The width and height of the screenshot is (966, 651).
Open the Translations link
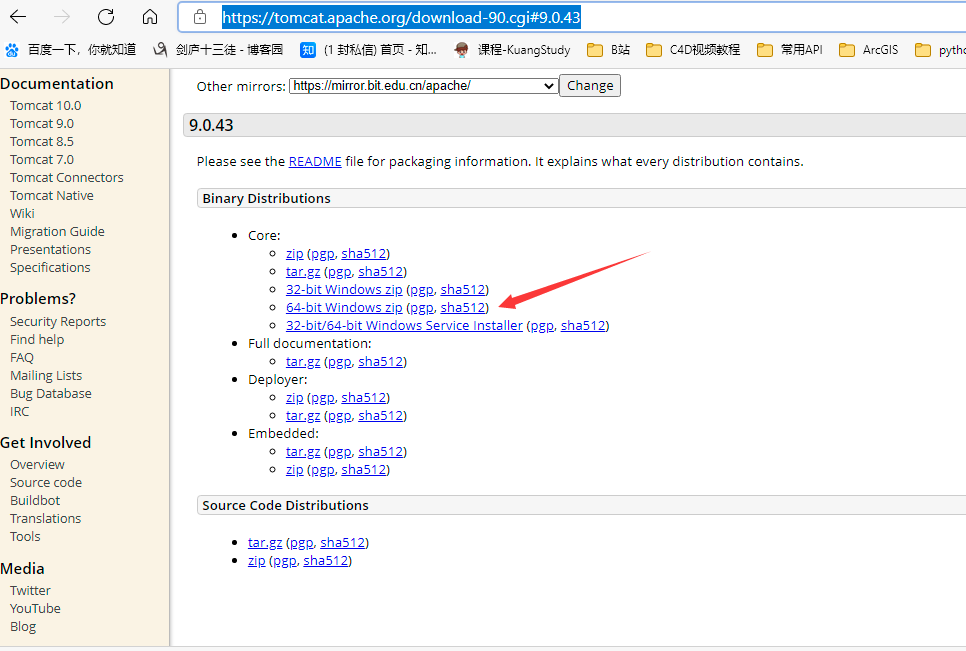click(x=46, y=519)
